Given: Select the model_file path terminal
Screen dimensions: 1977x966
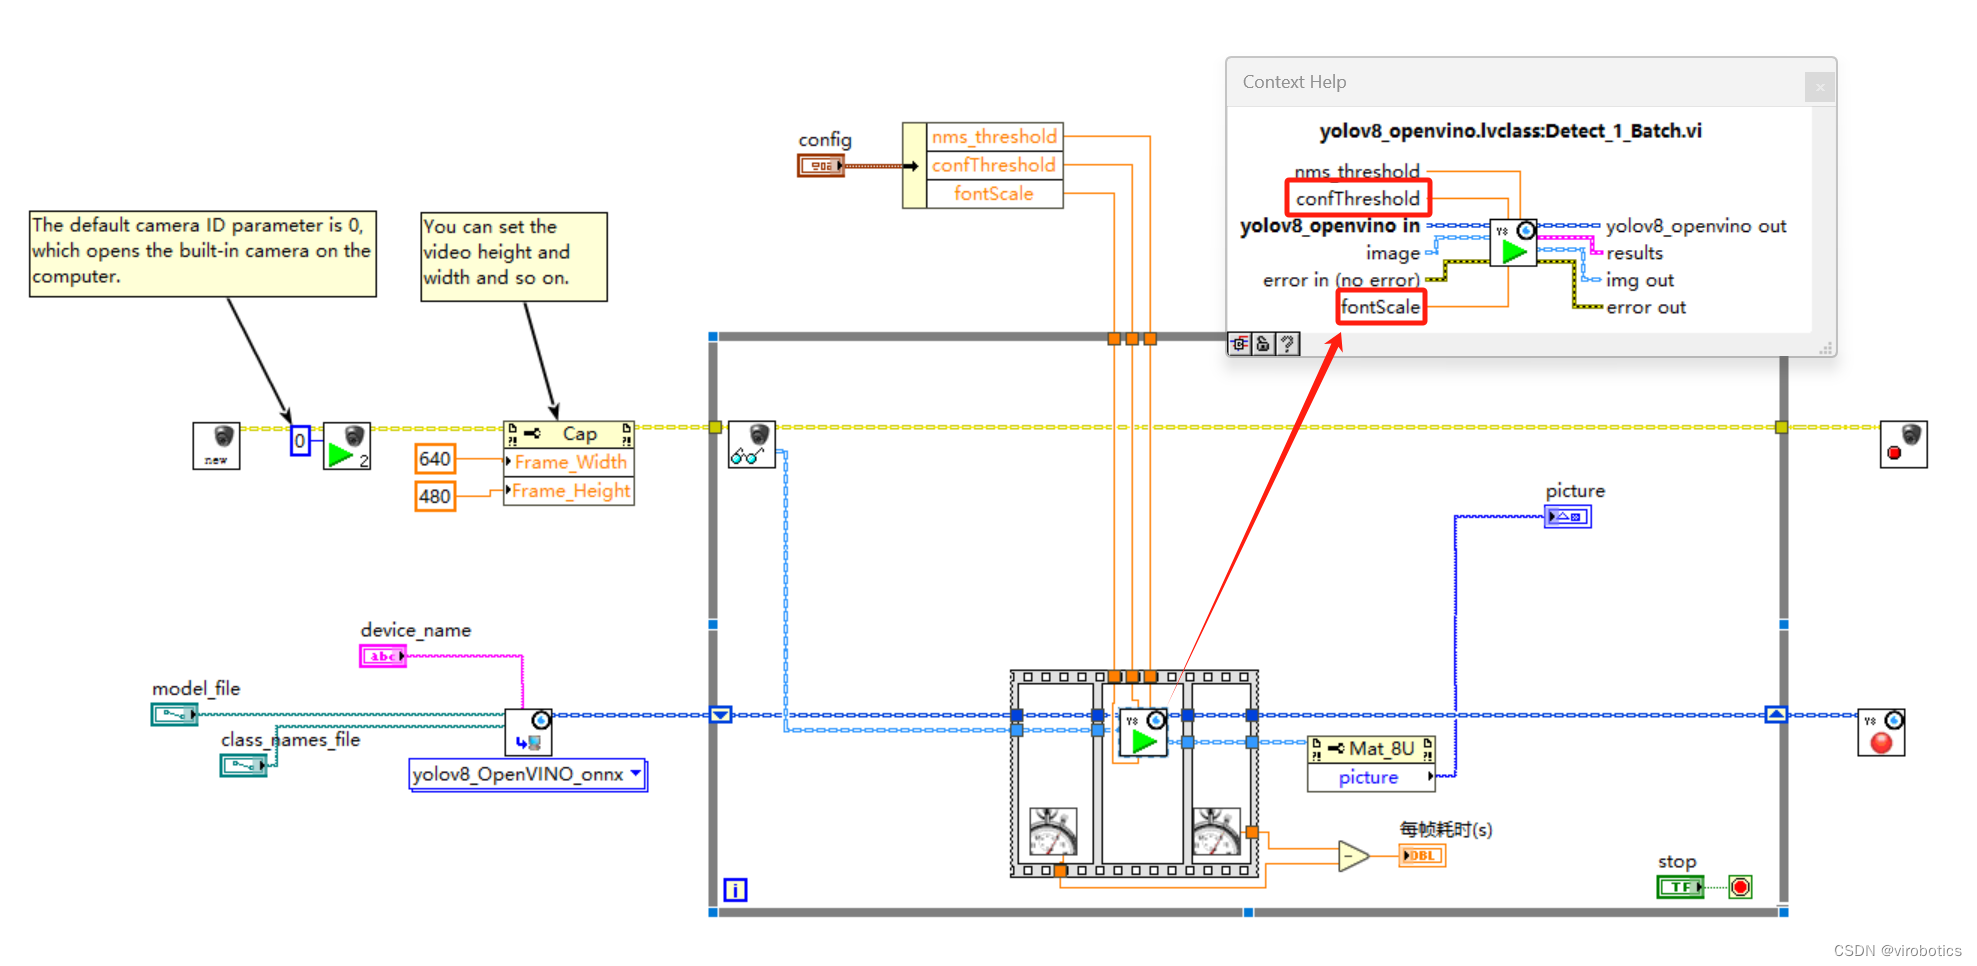Looking at the screenshot, I should 175,714.
